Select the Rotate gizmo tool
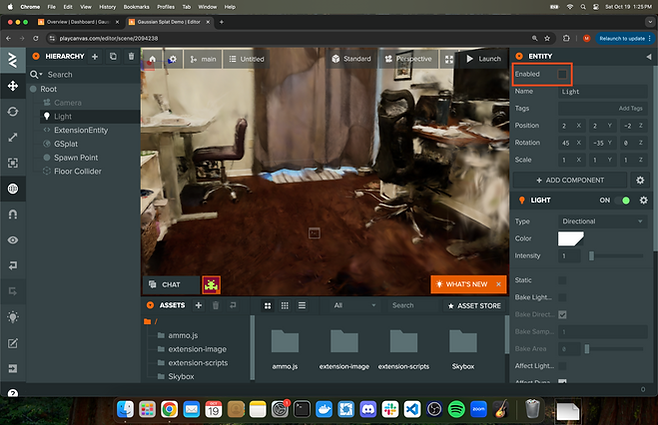658x425 pixels. point(12,111)
